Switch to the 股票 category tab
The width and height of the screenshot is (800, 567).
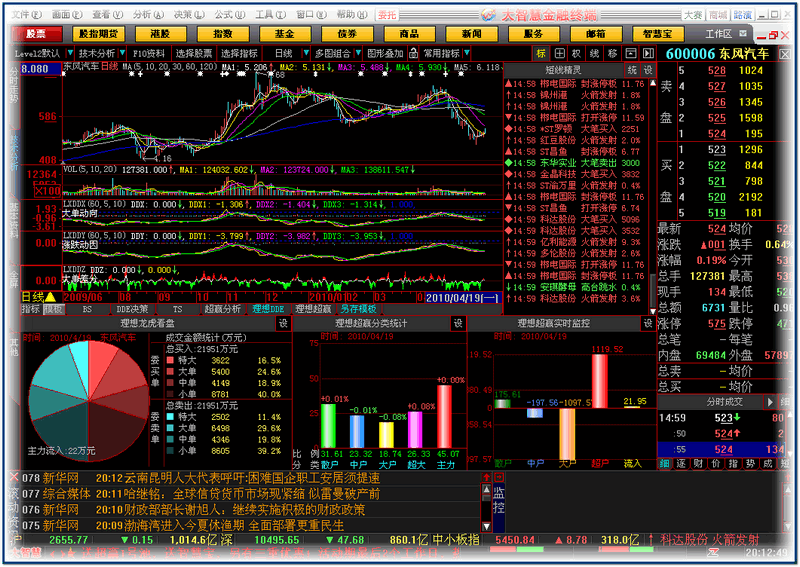point(36,34)
